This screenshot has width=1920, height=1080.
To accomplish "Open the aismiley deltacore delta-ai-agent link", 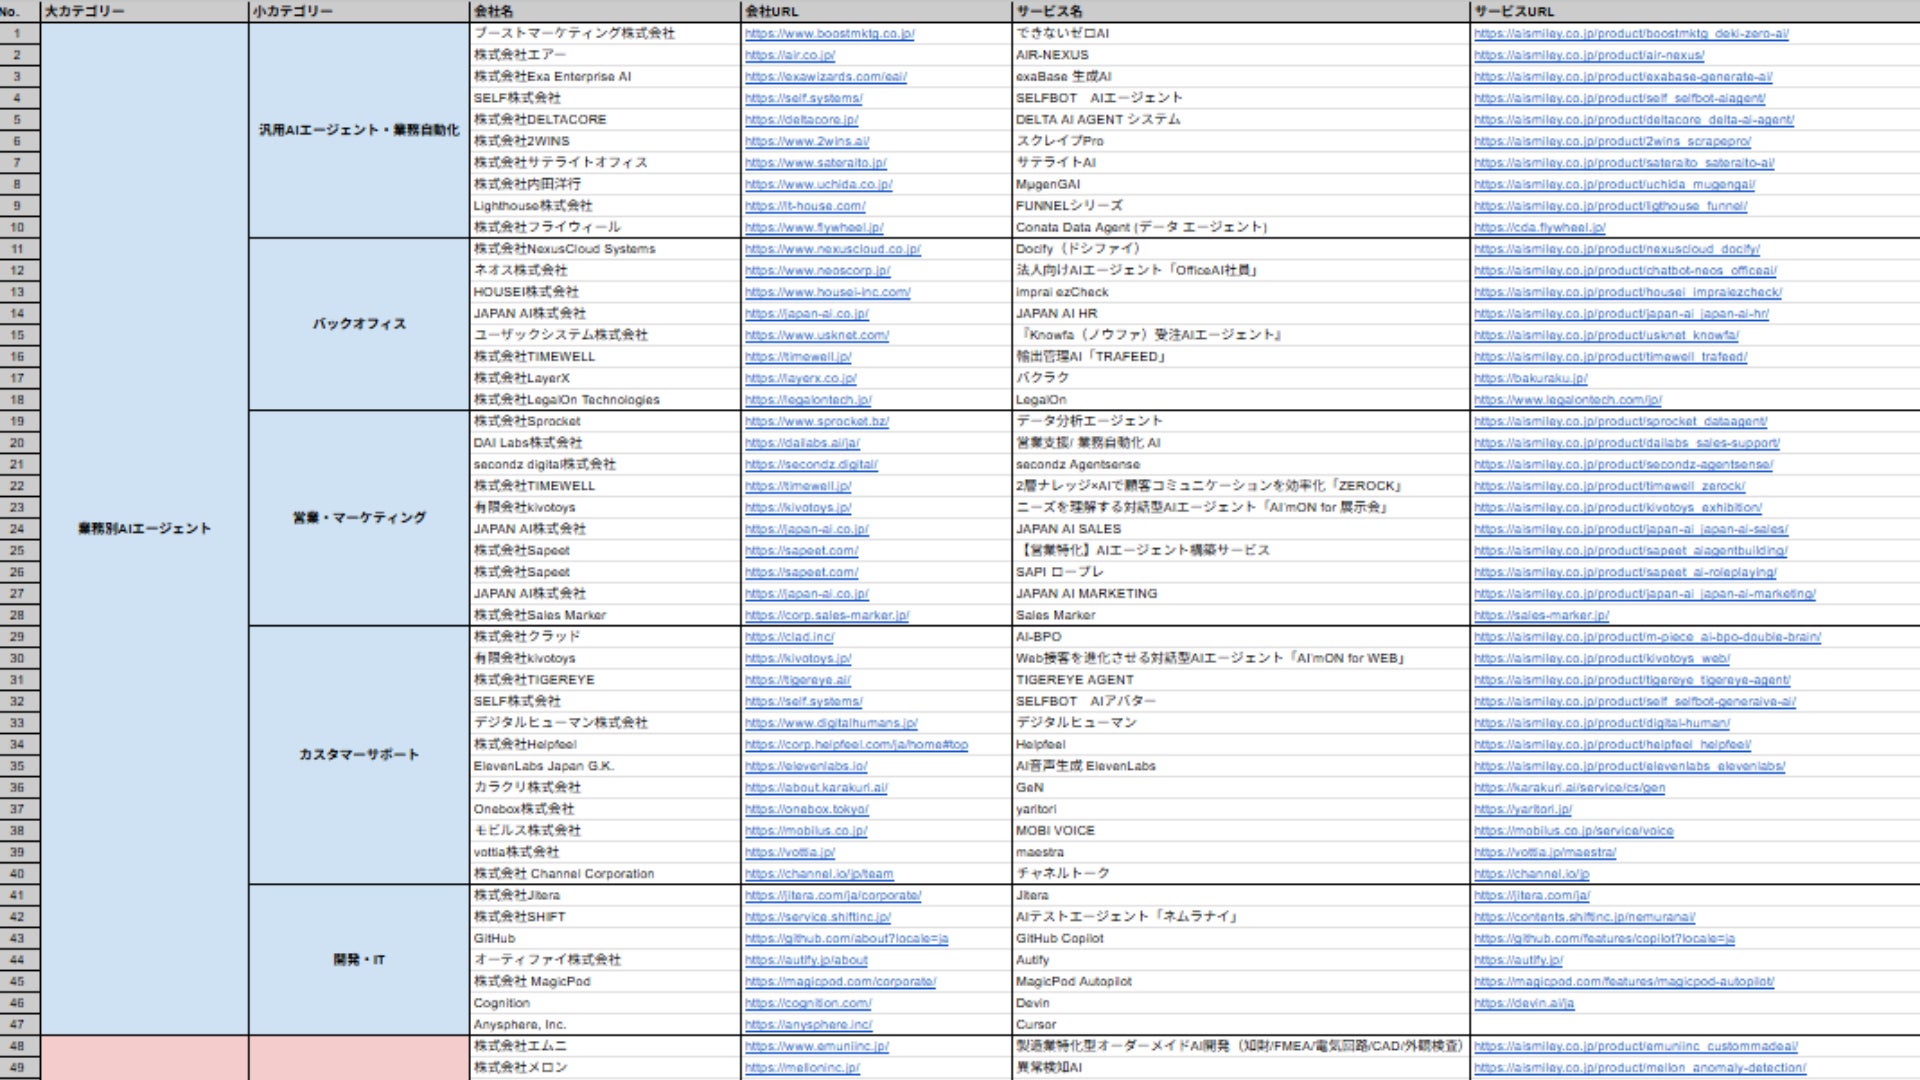I will coord(1633,119).
